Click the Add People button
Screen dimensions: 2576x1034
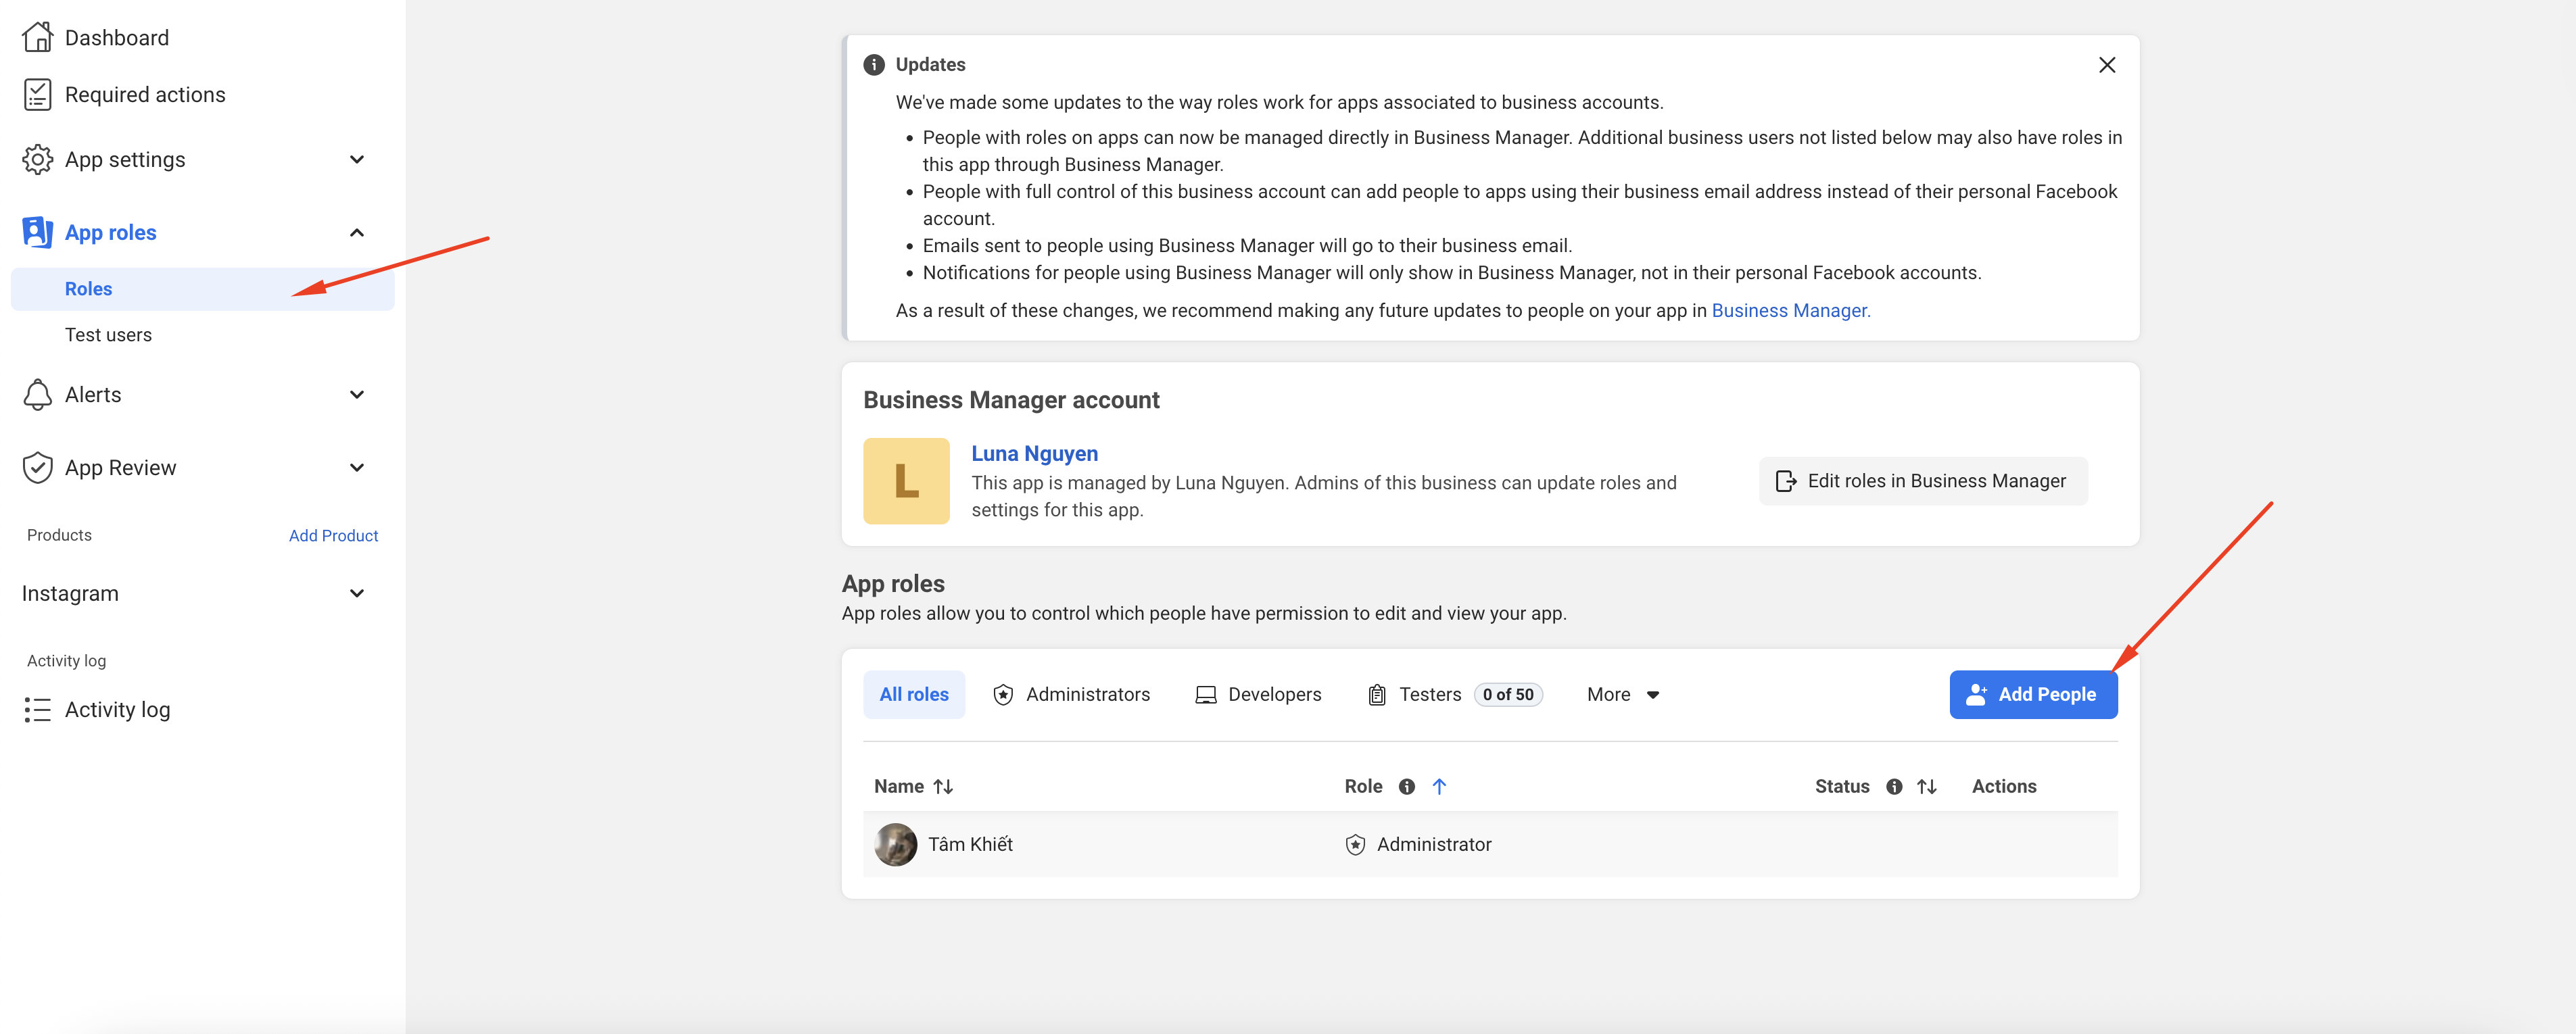tap(2032, 695)
